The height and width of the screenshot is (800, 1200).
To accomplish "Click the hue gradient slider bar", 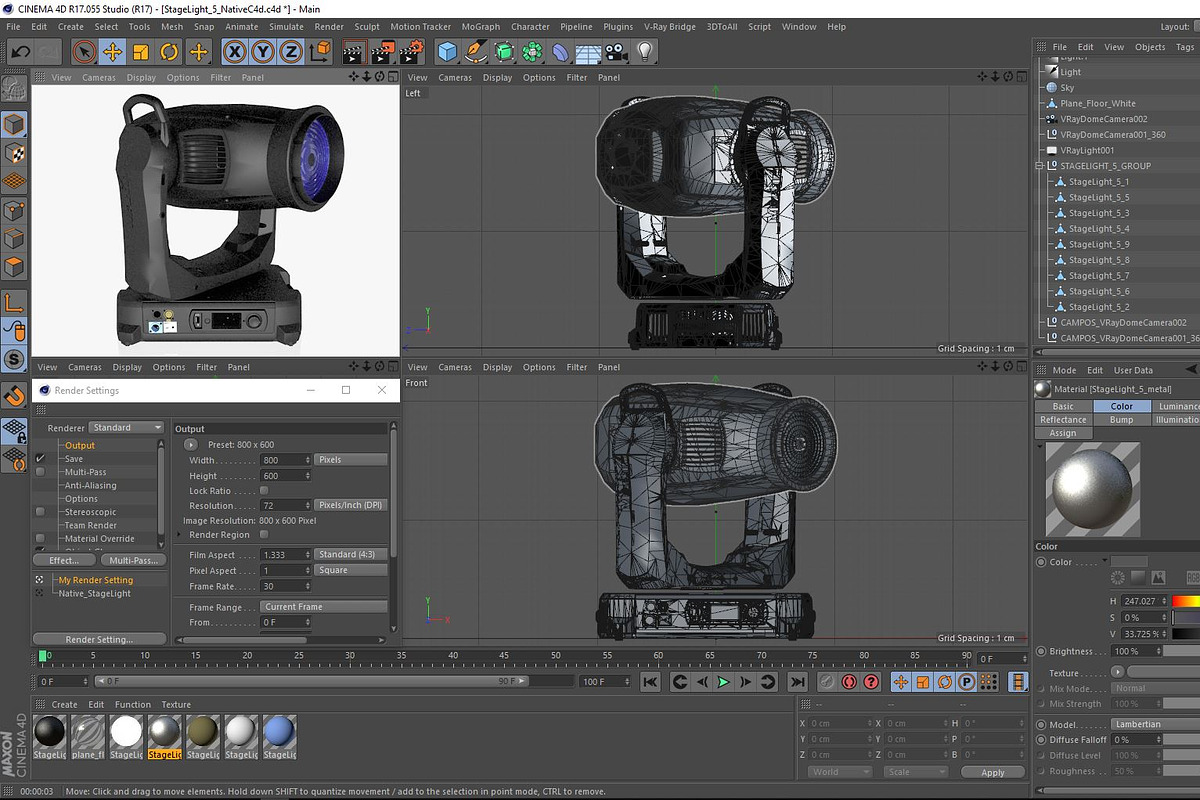I will coord(1186,601).
